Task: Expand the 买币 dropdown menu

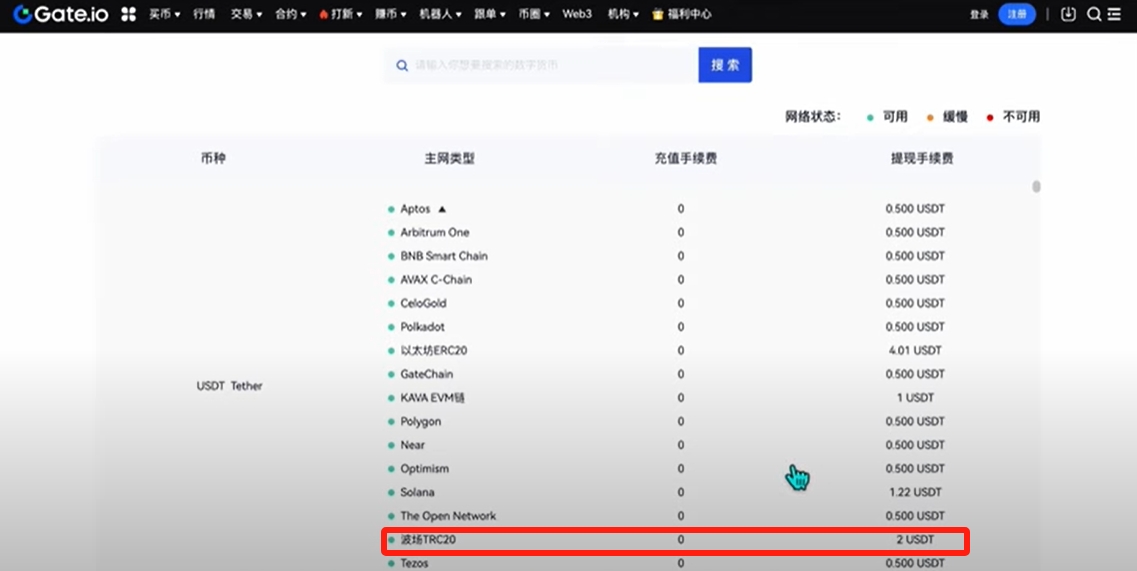Action: click(x=165, y=14)
